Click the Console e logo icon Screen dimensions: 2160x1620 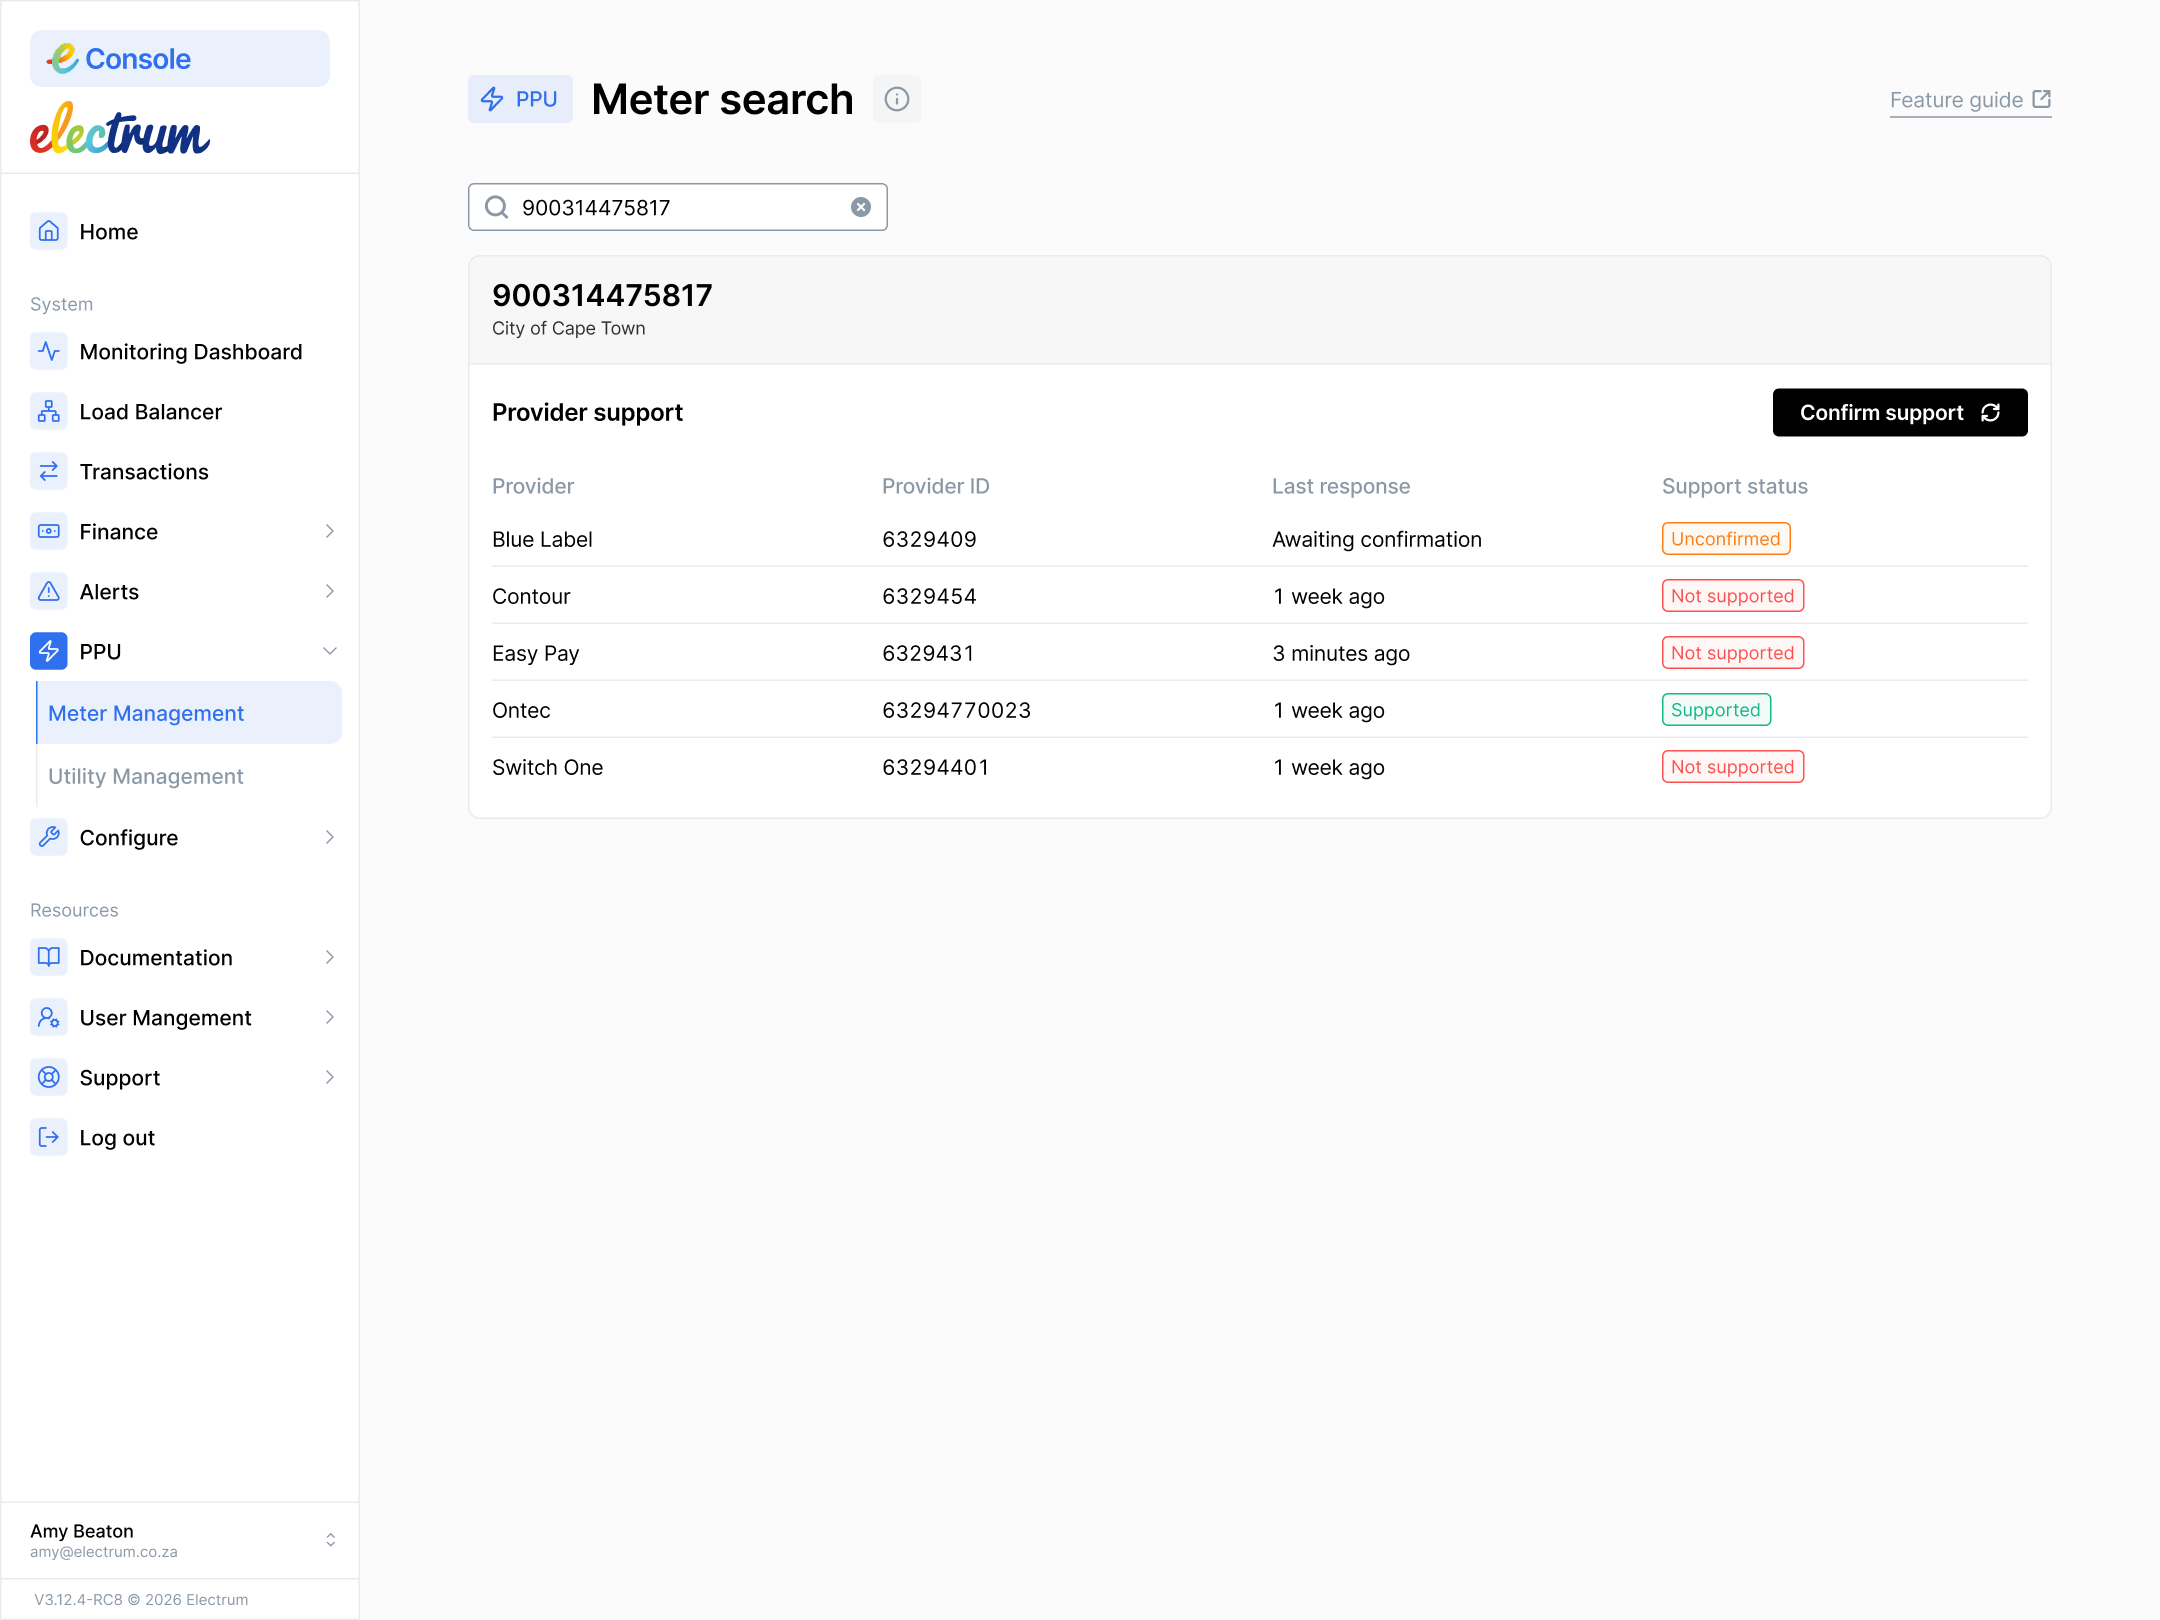pos(63,58)
